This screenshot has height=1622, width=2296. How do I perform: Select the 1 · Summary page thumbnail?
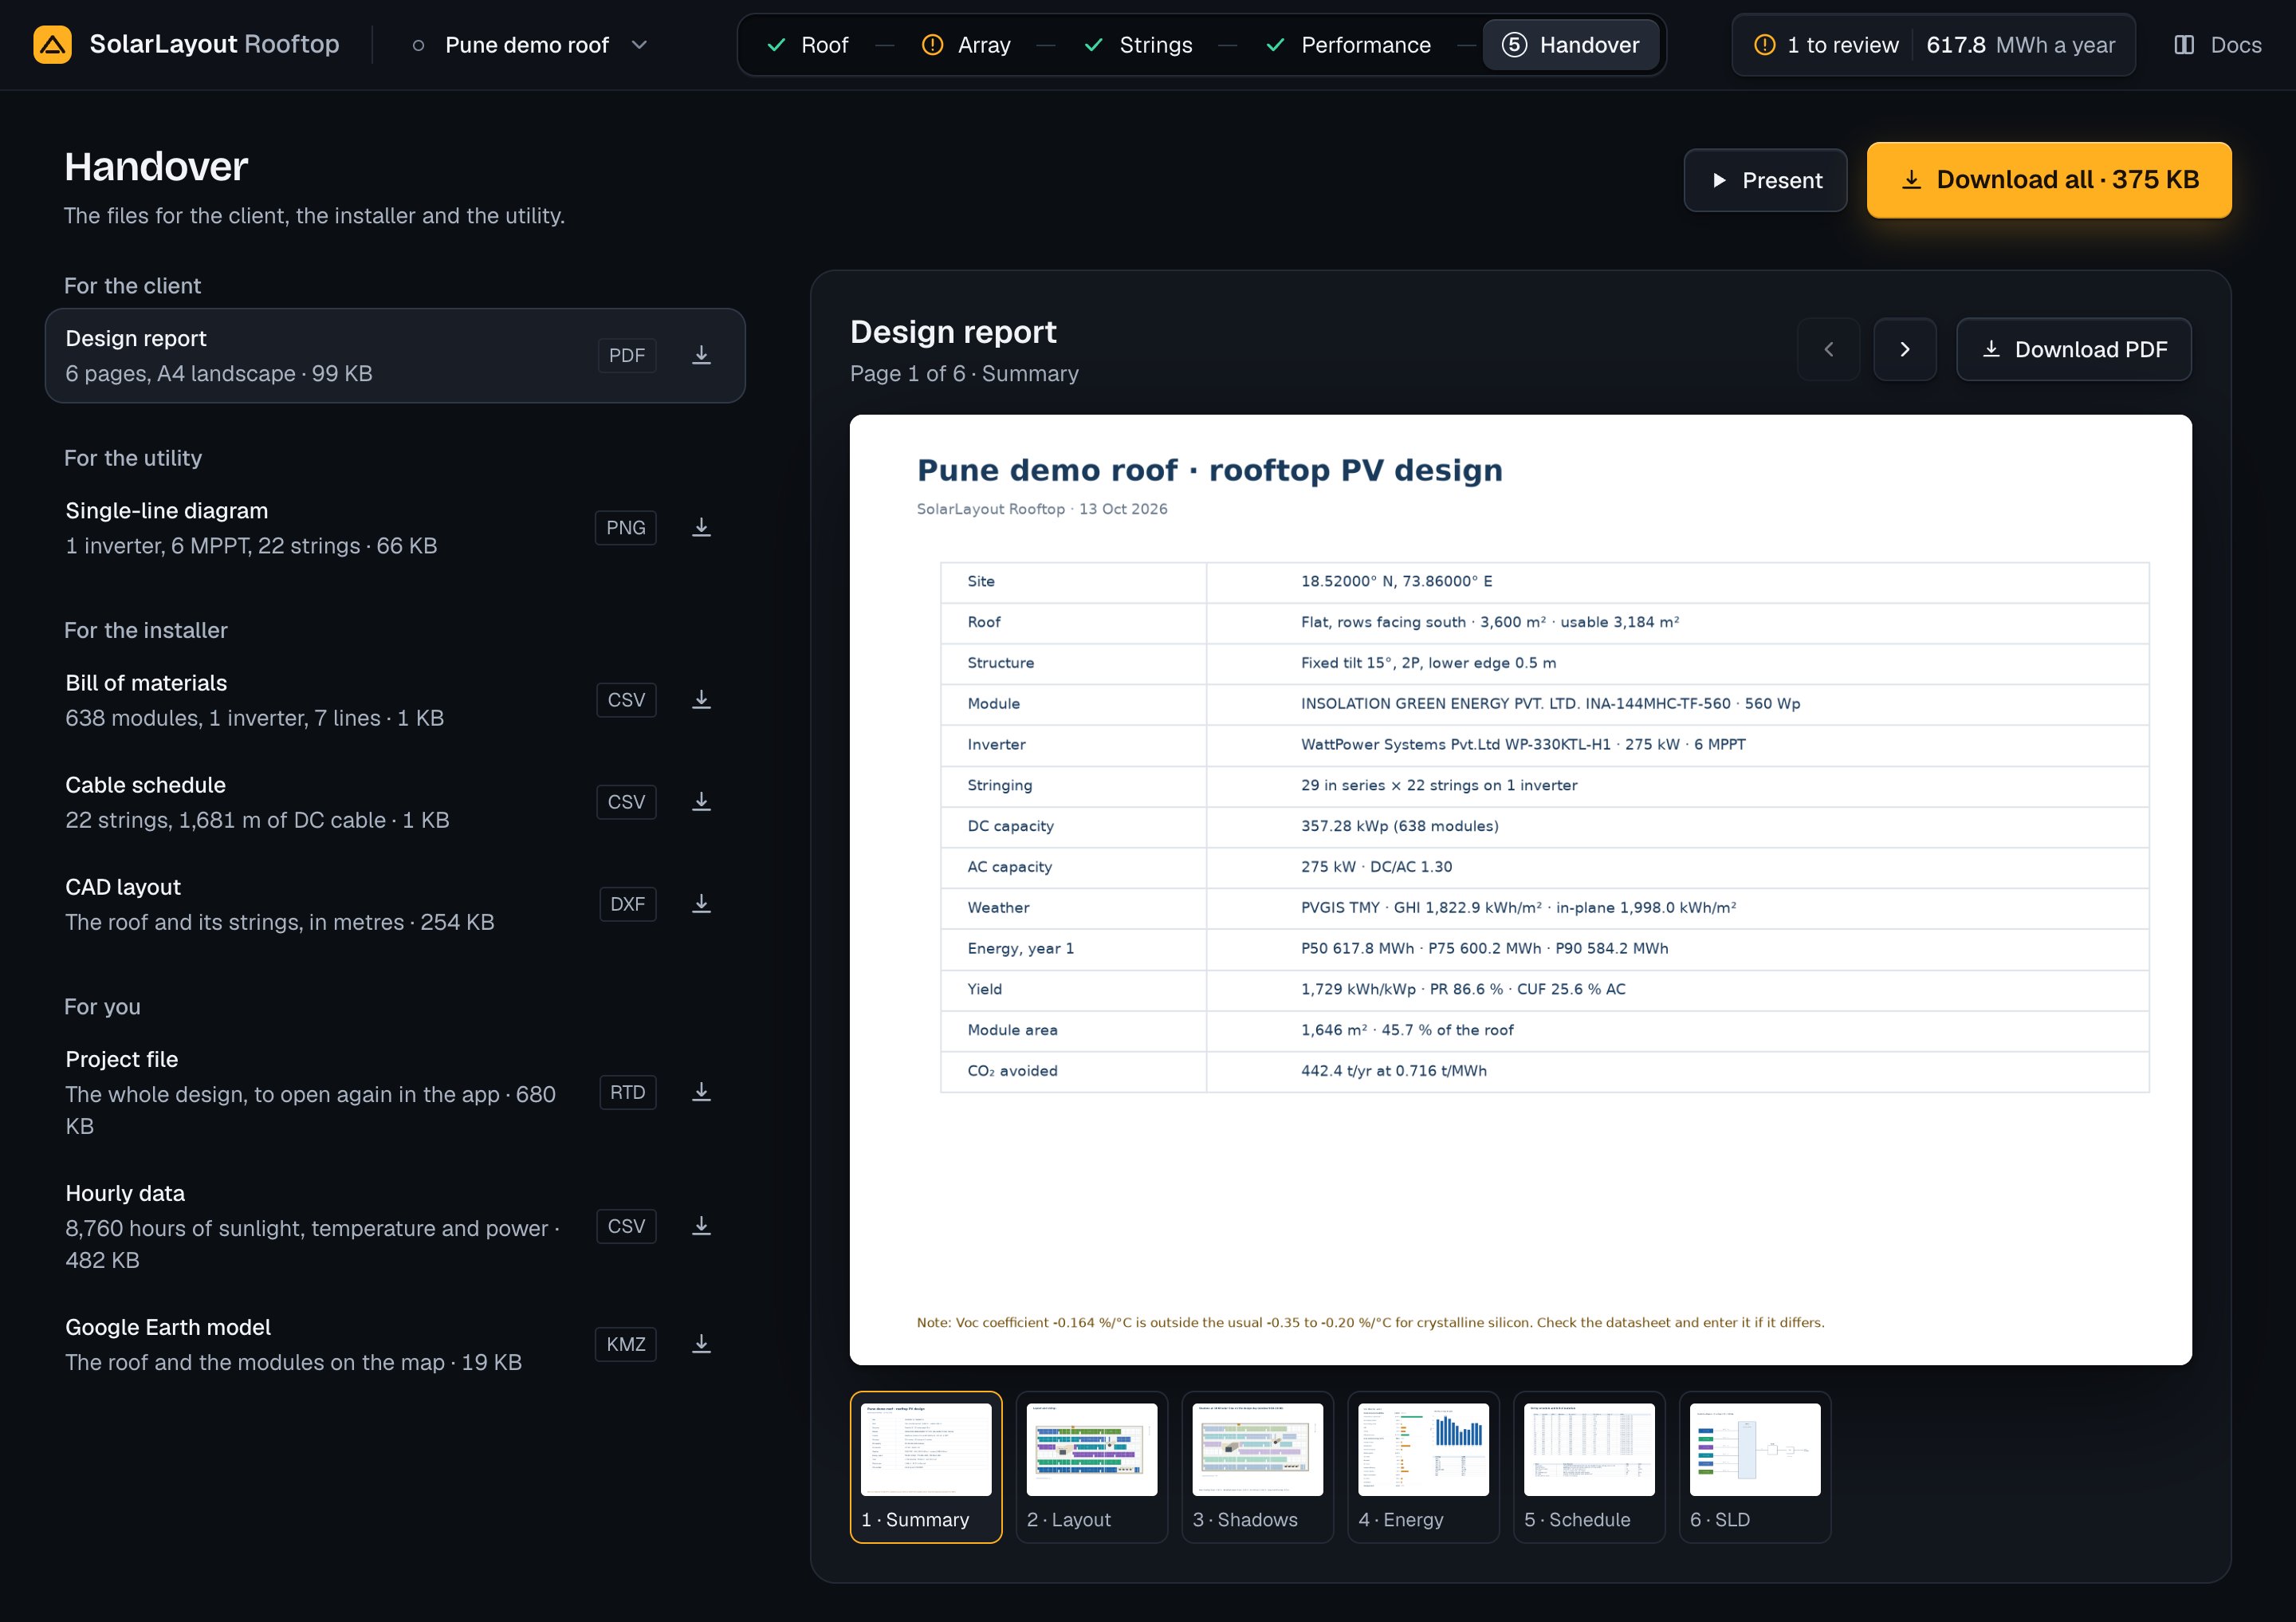926,1467
